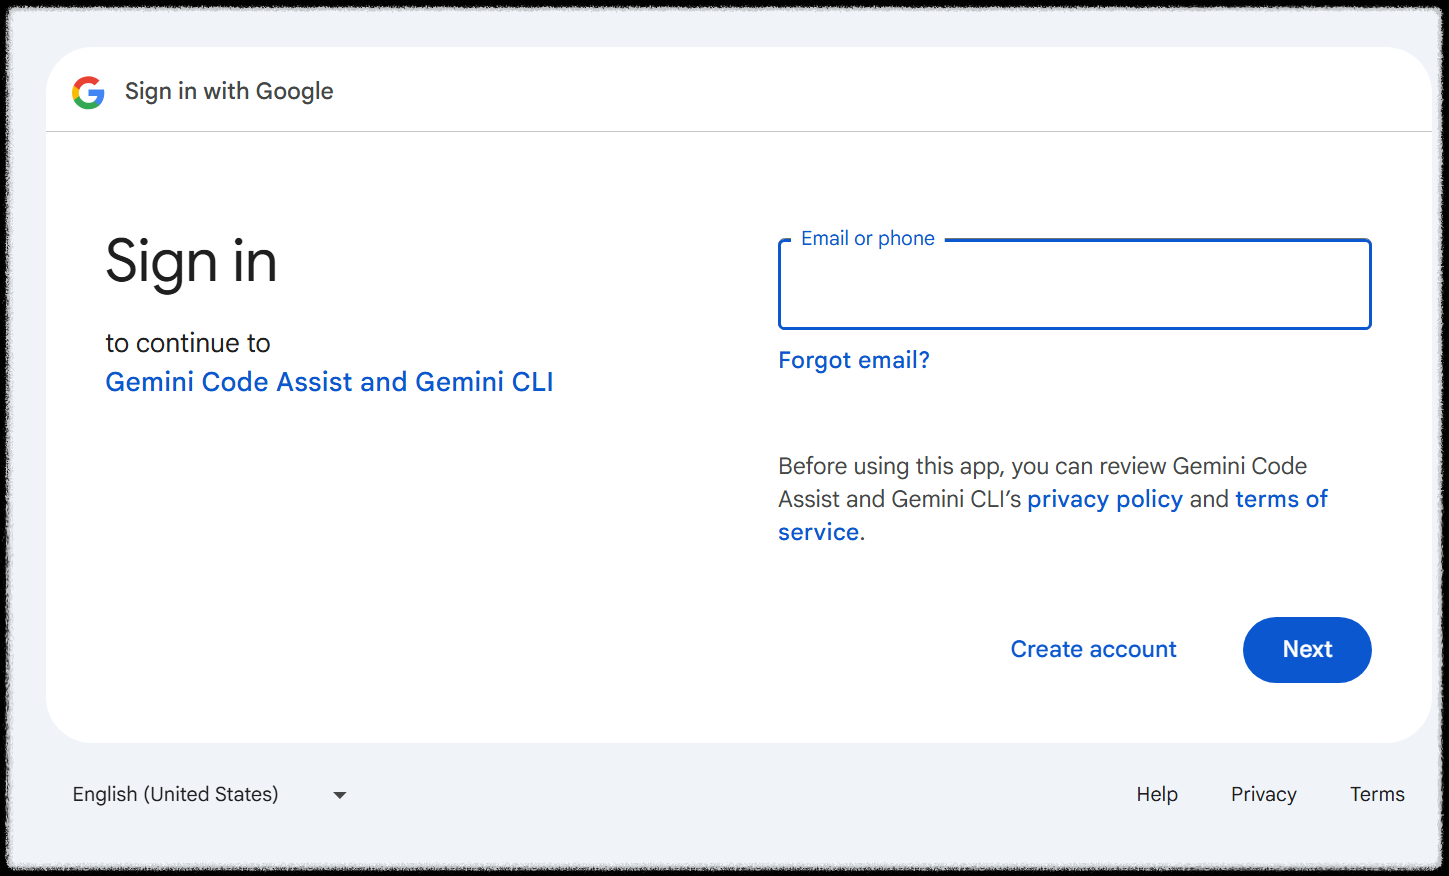Viewport: 1449px width, 876px height.
Task: Open the privacy policy link
Action: click(1105, 499)
